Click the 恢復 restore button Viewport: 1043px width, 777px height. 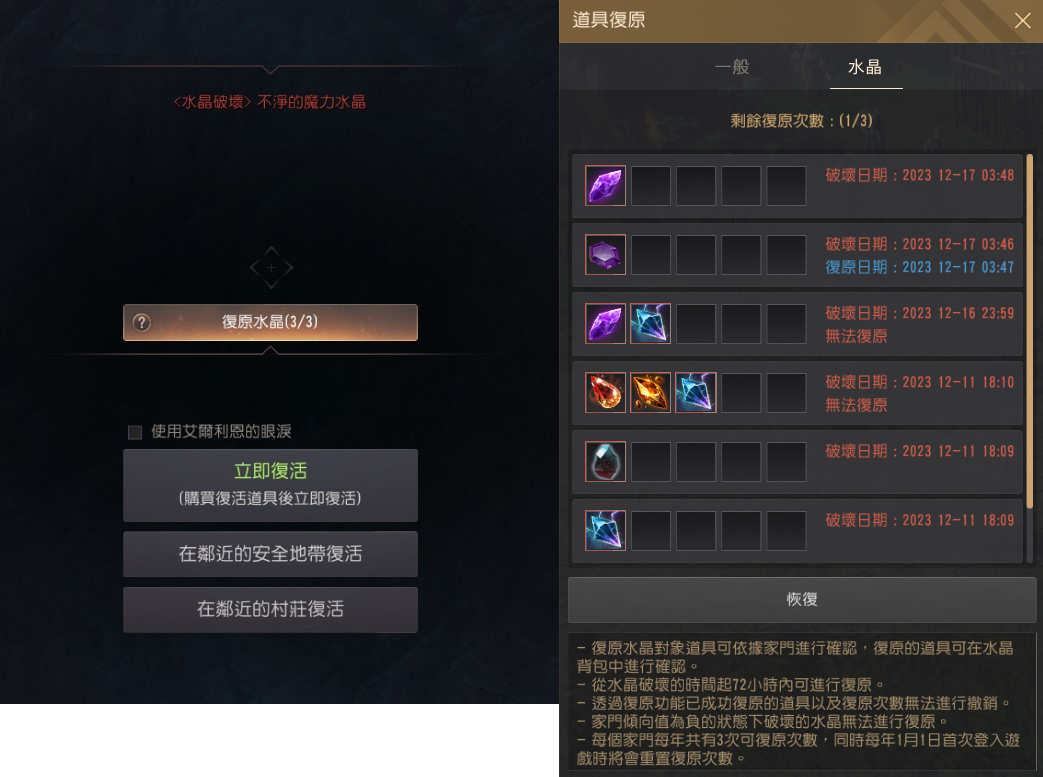pyautogui.click(x=802, y=599)
